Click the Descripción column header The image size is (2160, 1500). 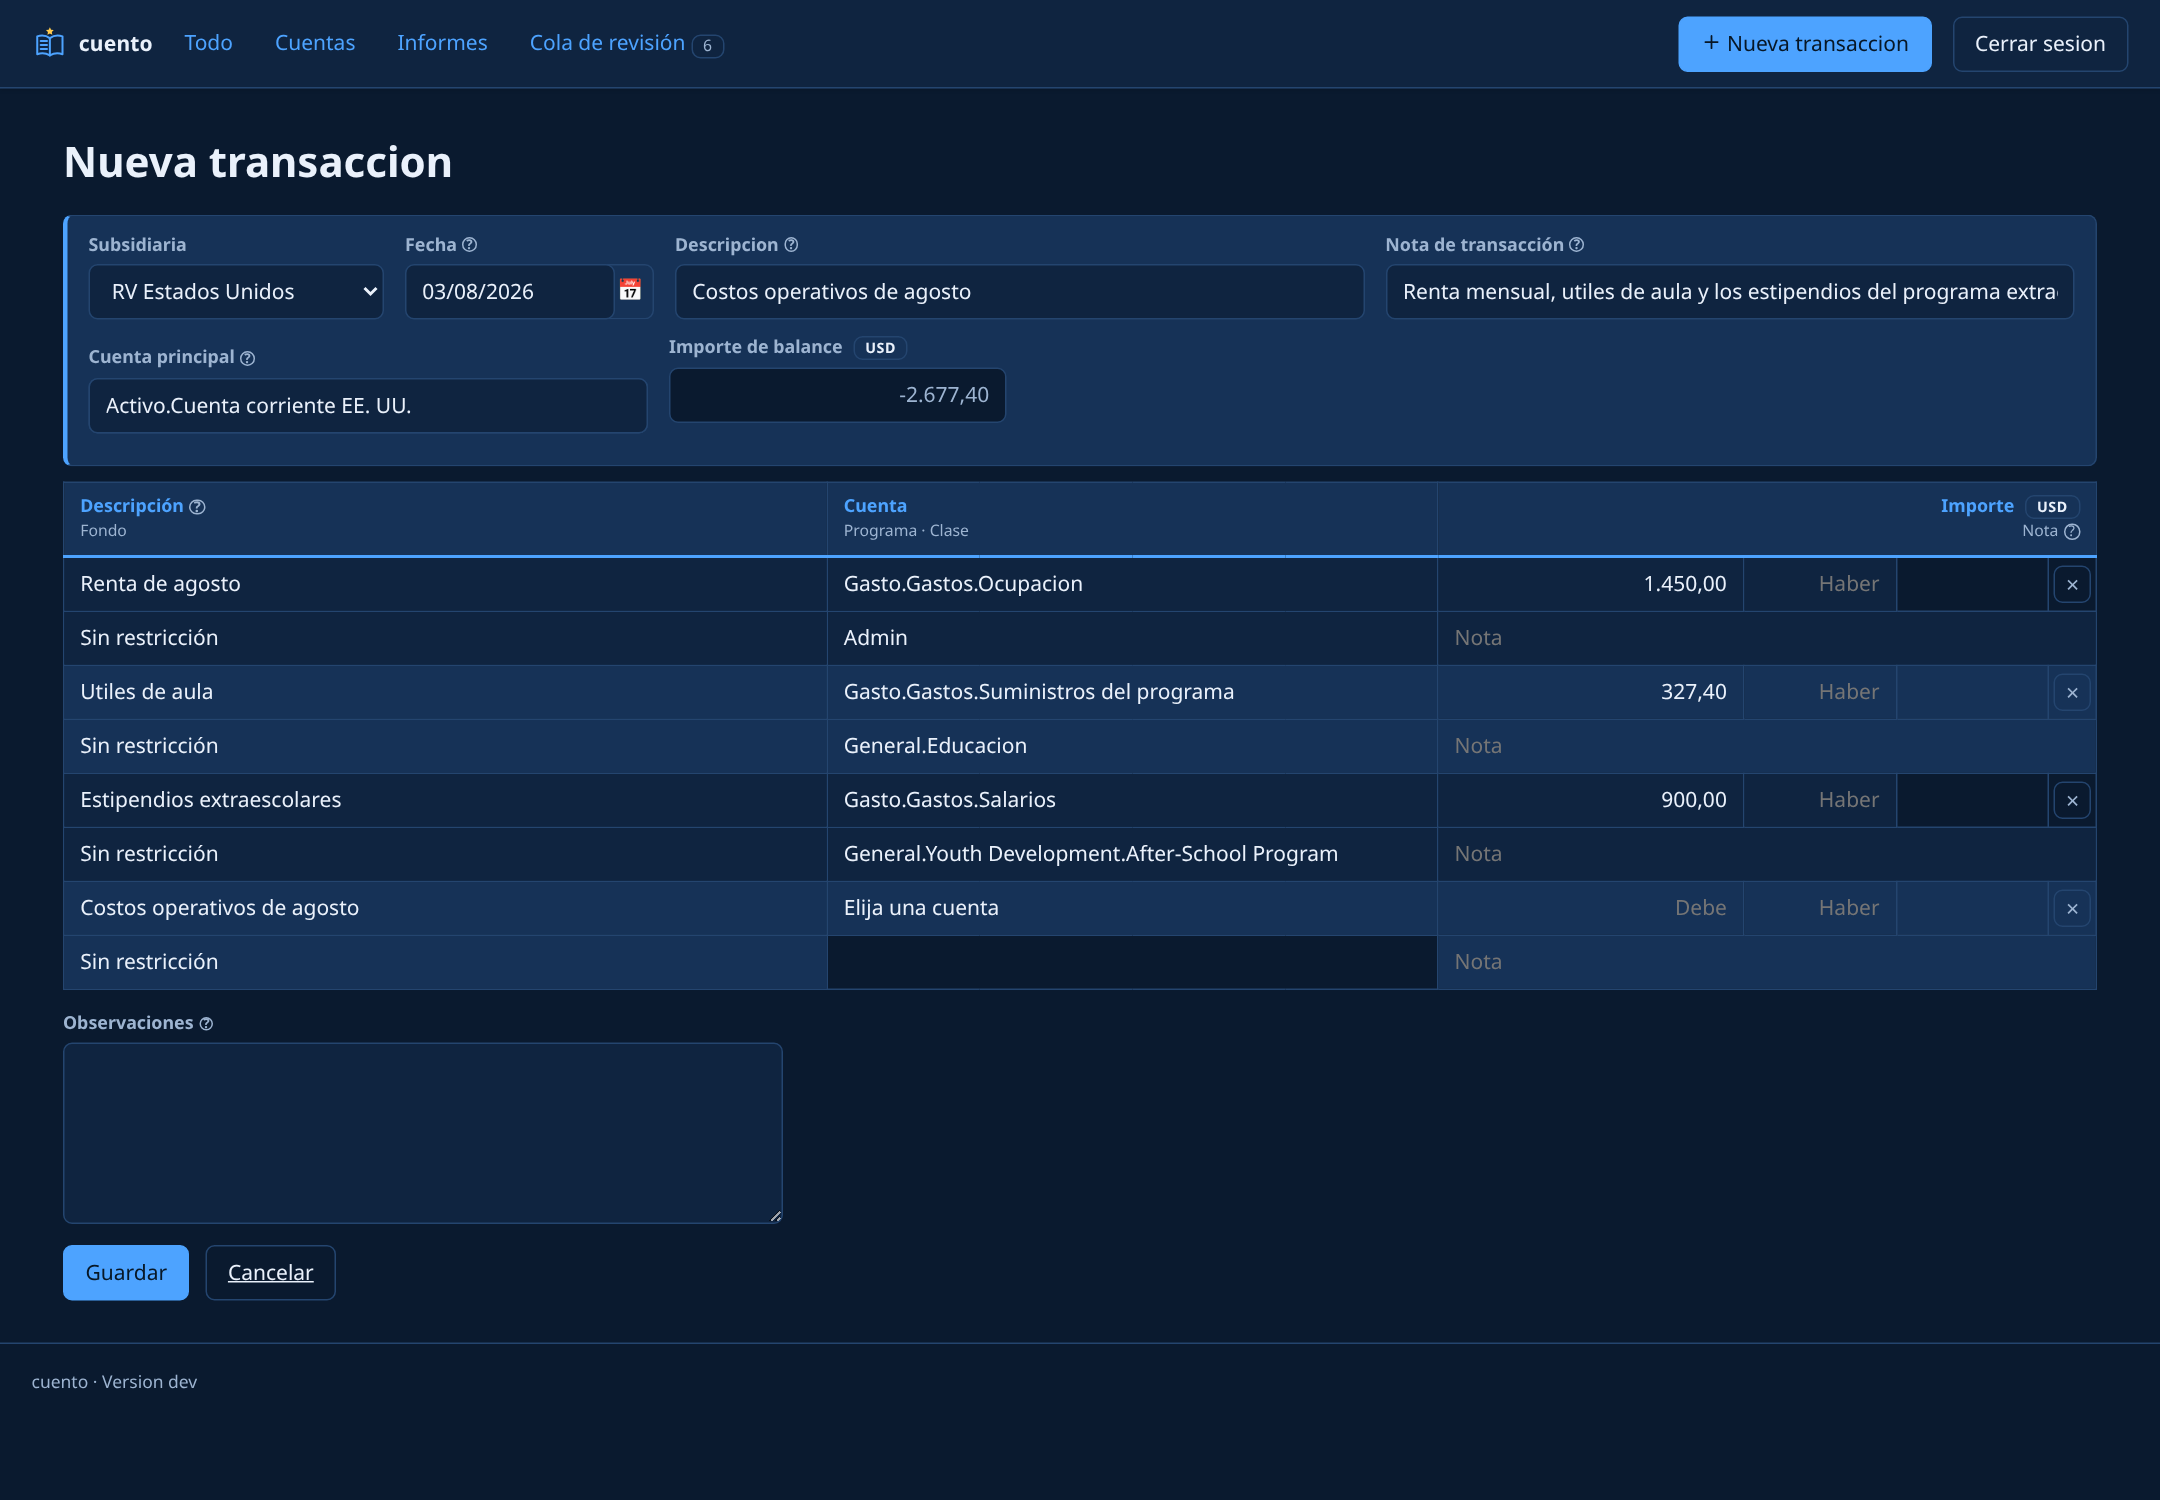coord(132,506)
